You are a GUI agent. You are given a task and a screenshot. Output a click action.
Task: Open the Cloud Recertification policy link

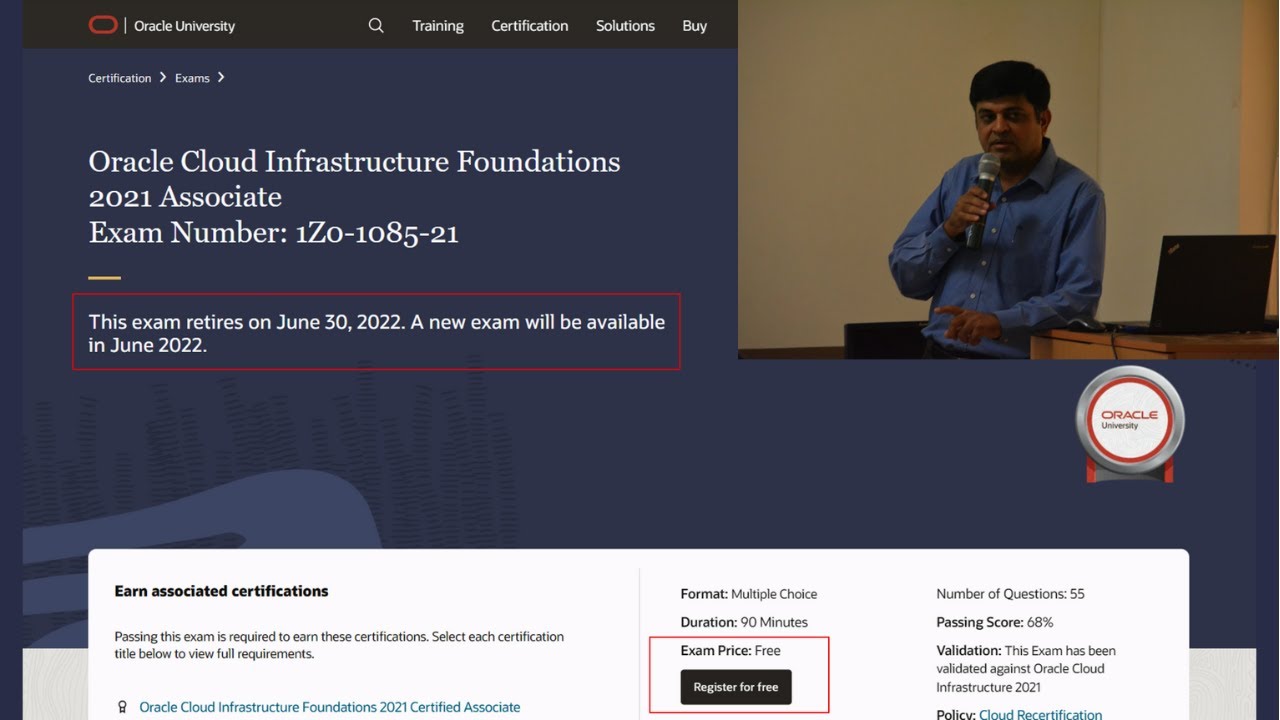point(1041,714)
